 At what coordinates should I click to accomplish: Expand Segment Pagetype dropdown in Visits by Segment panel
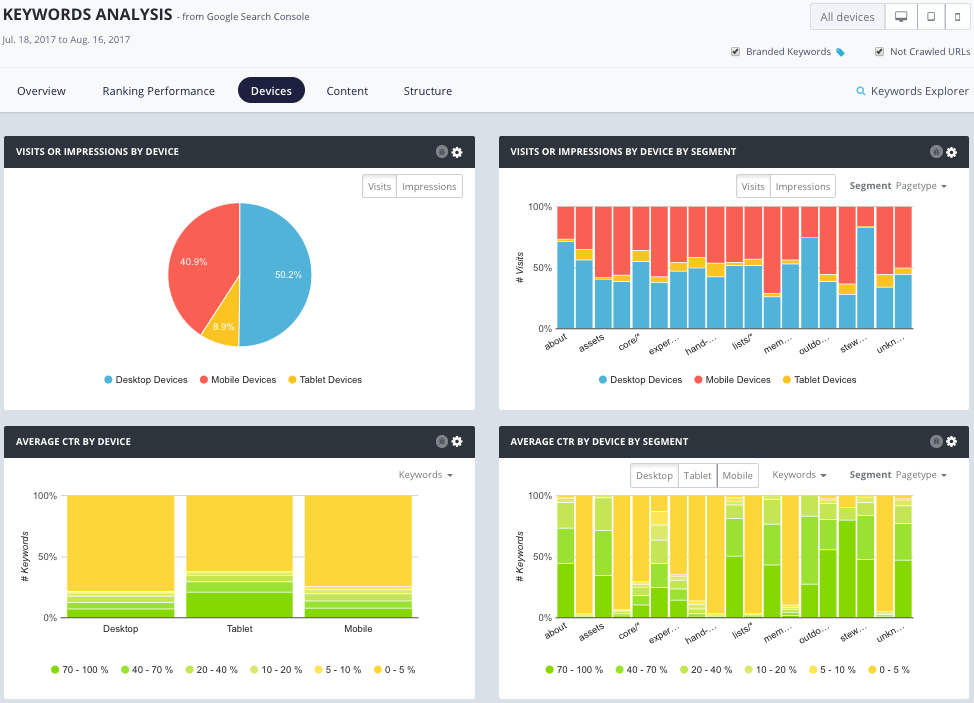897,186
